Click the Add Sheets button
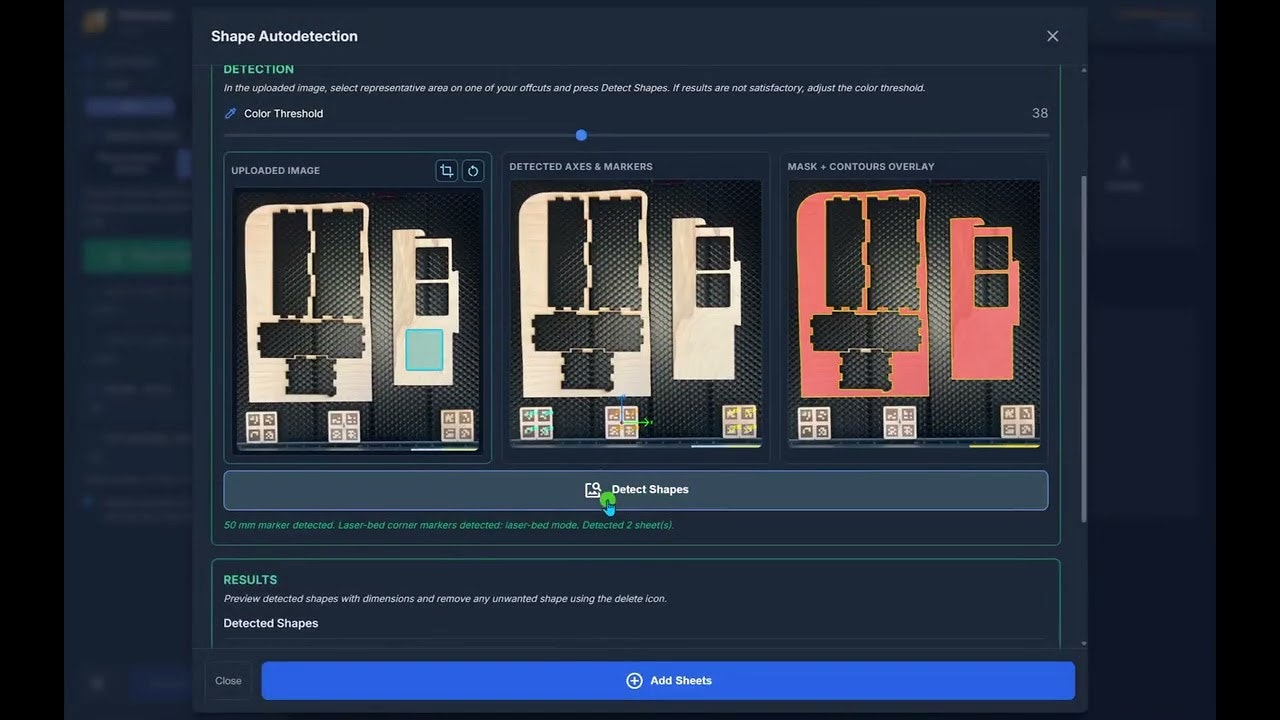This screenshot has height=720, width=1280. tap(668, 681)
